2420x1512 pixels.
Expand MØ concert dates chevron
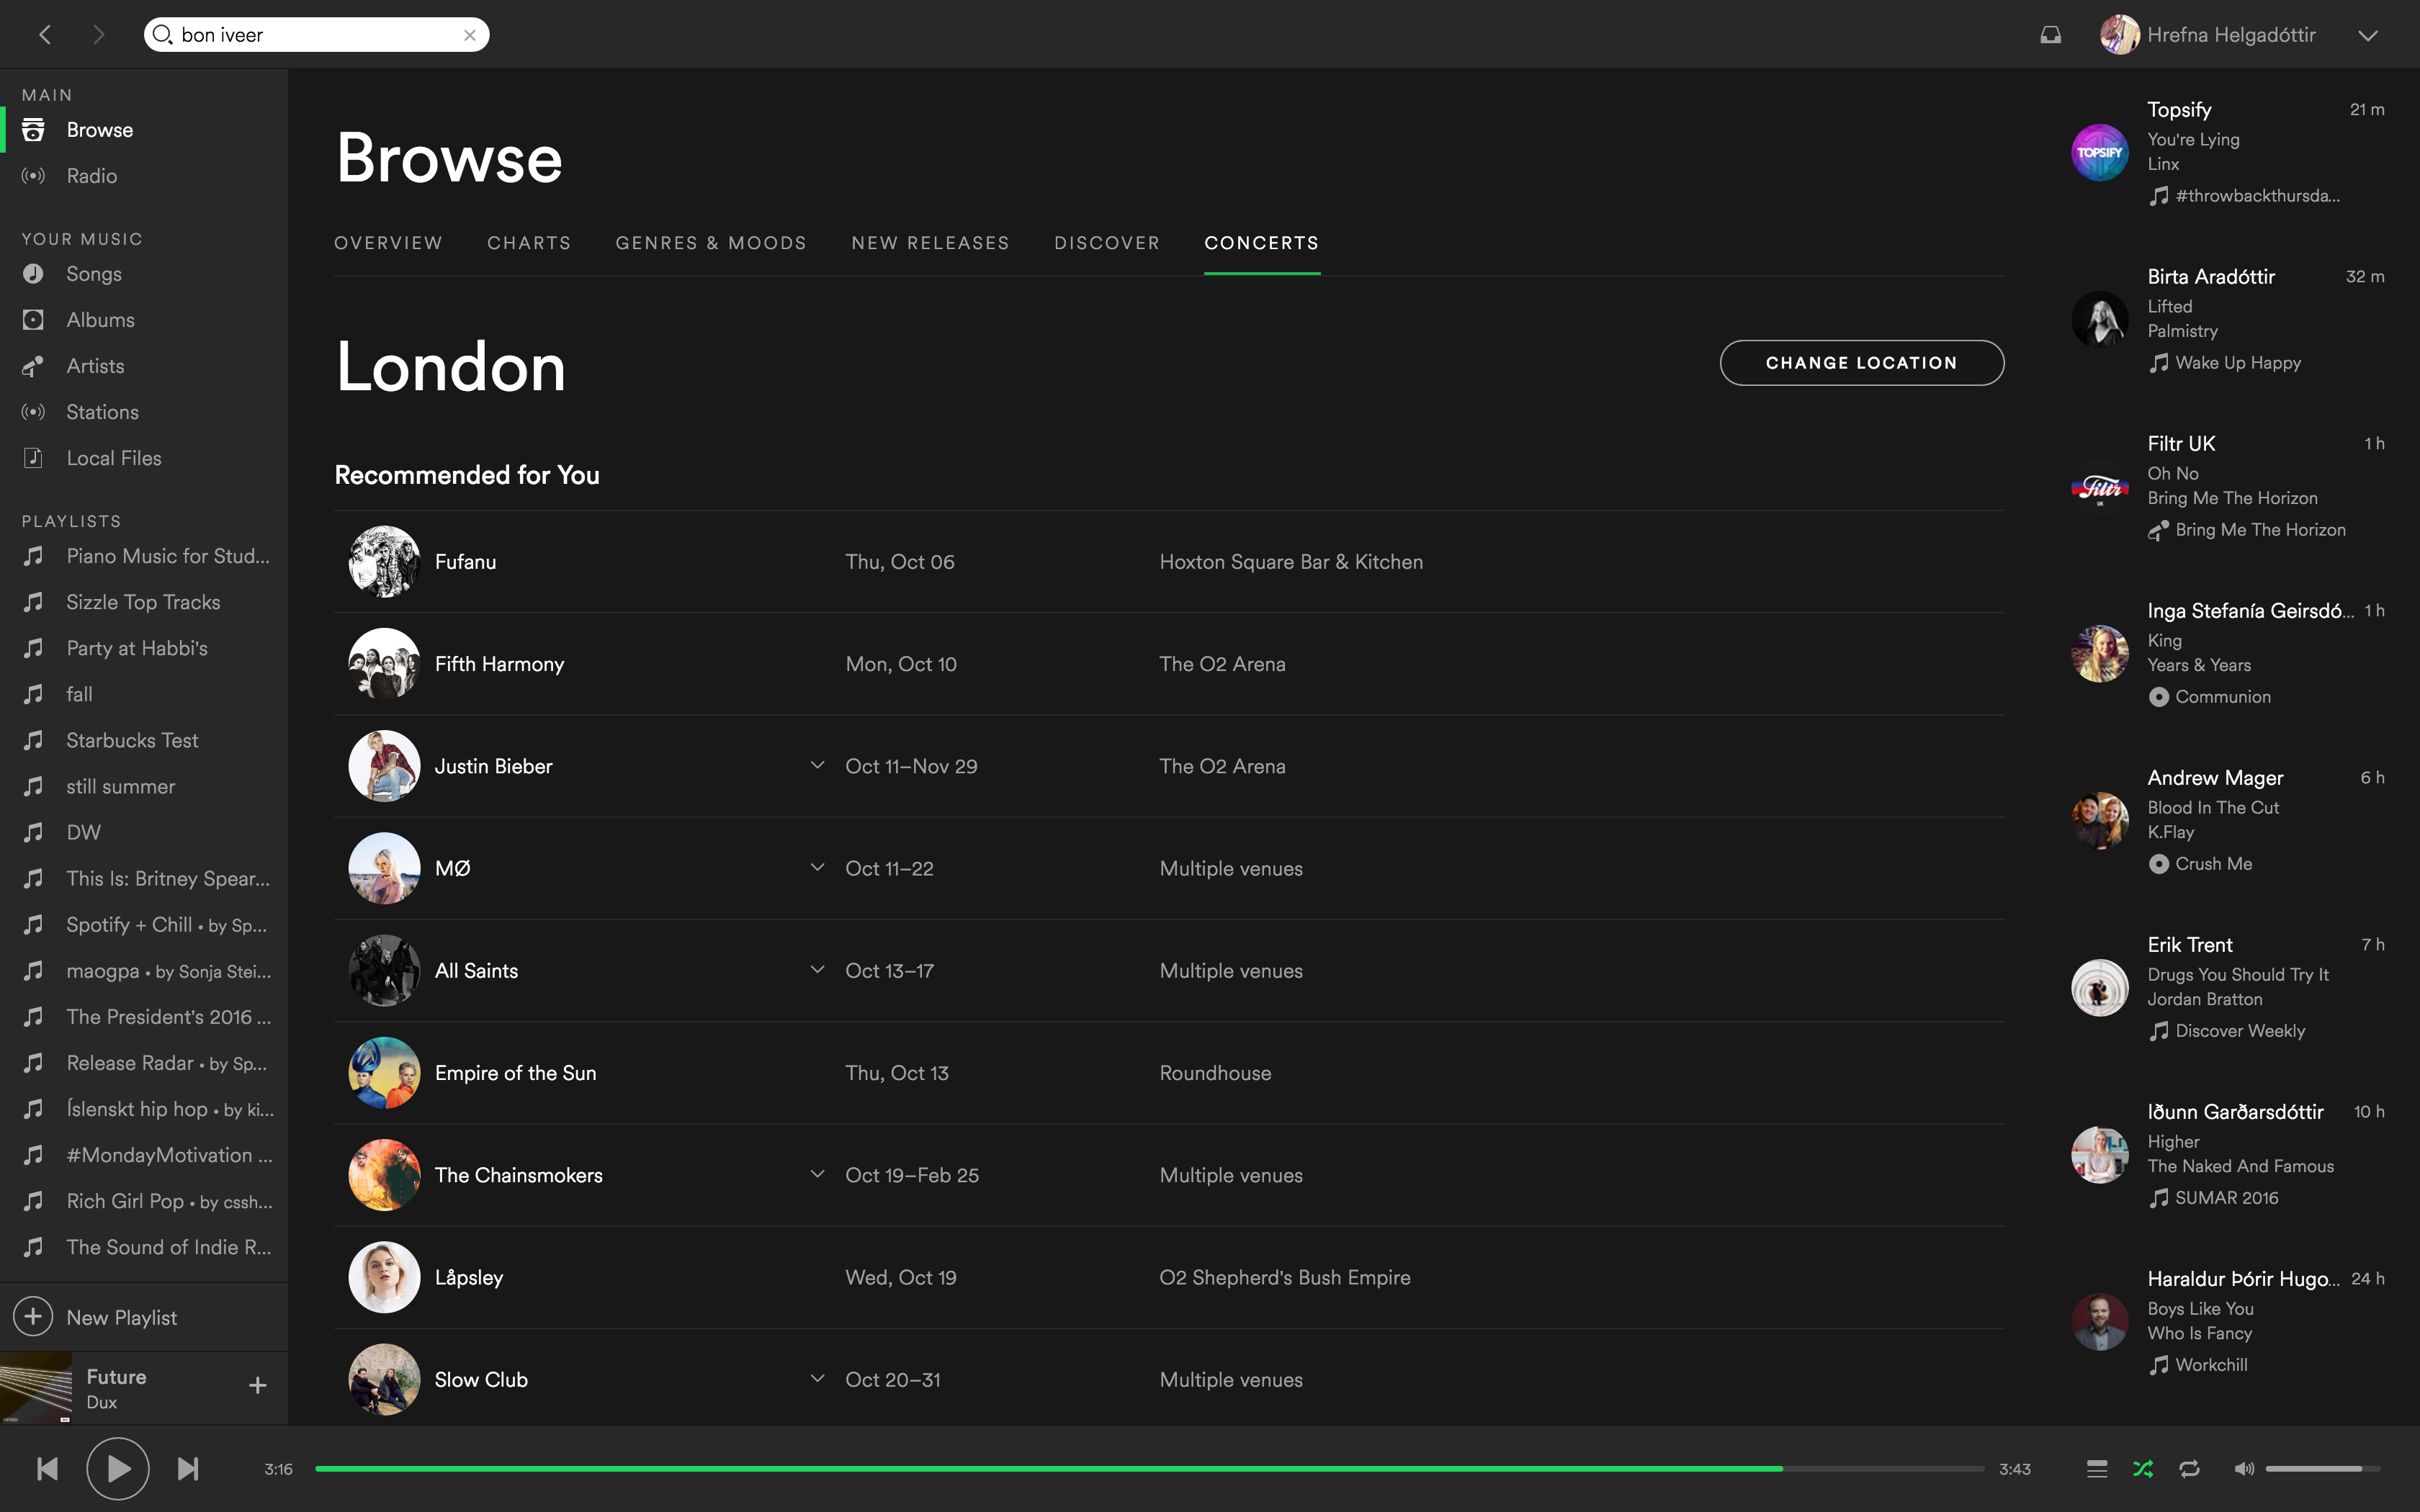click(817, 867)
